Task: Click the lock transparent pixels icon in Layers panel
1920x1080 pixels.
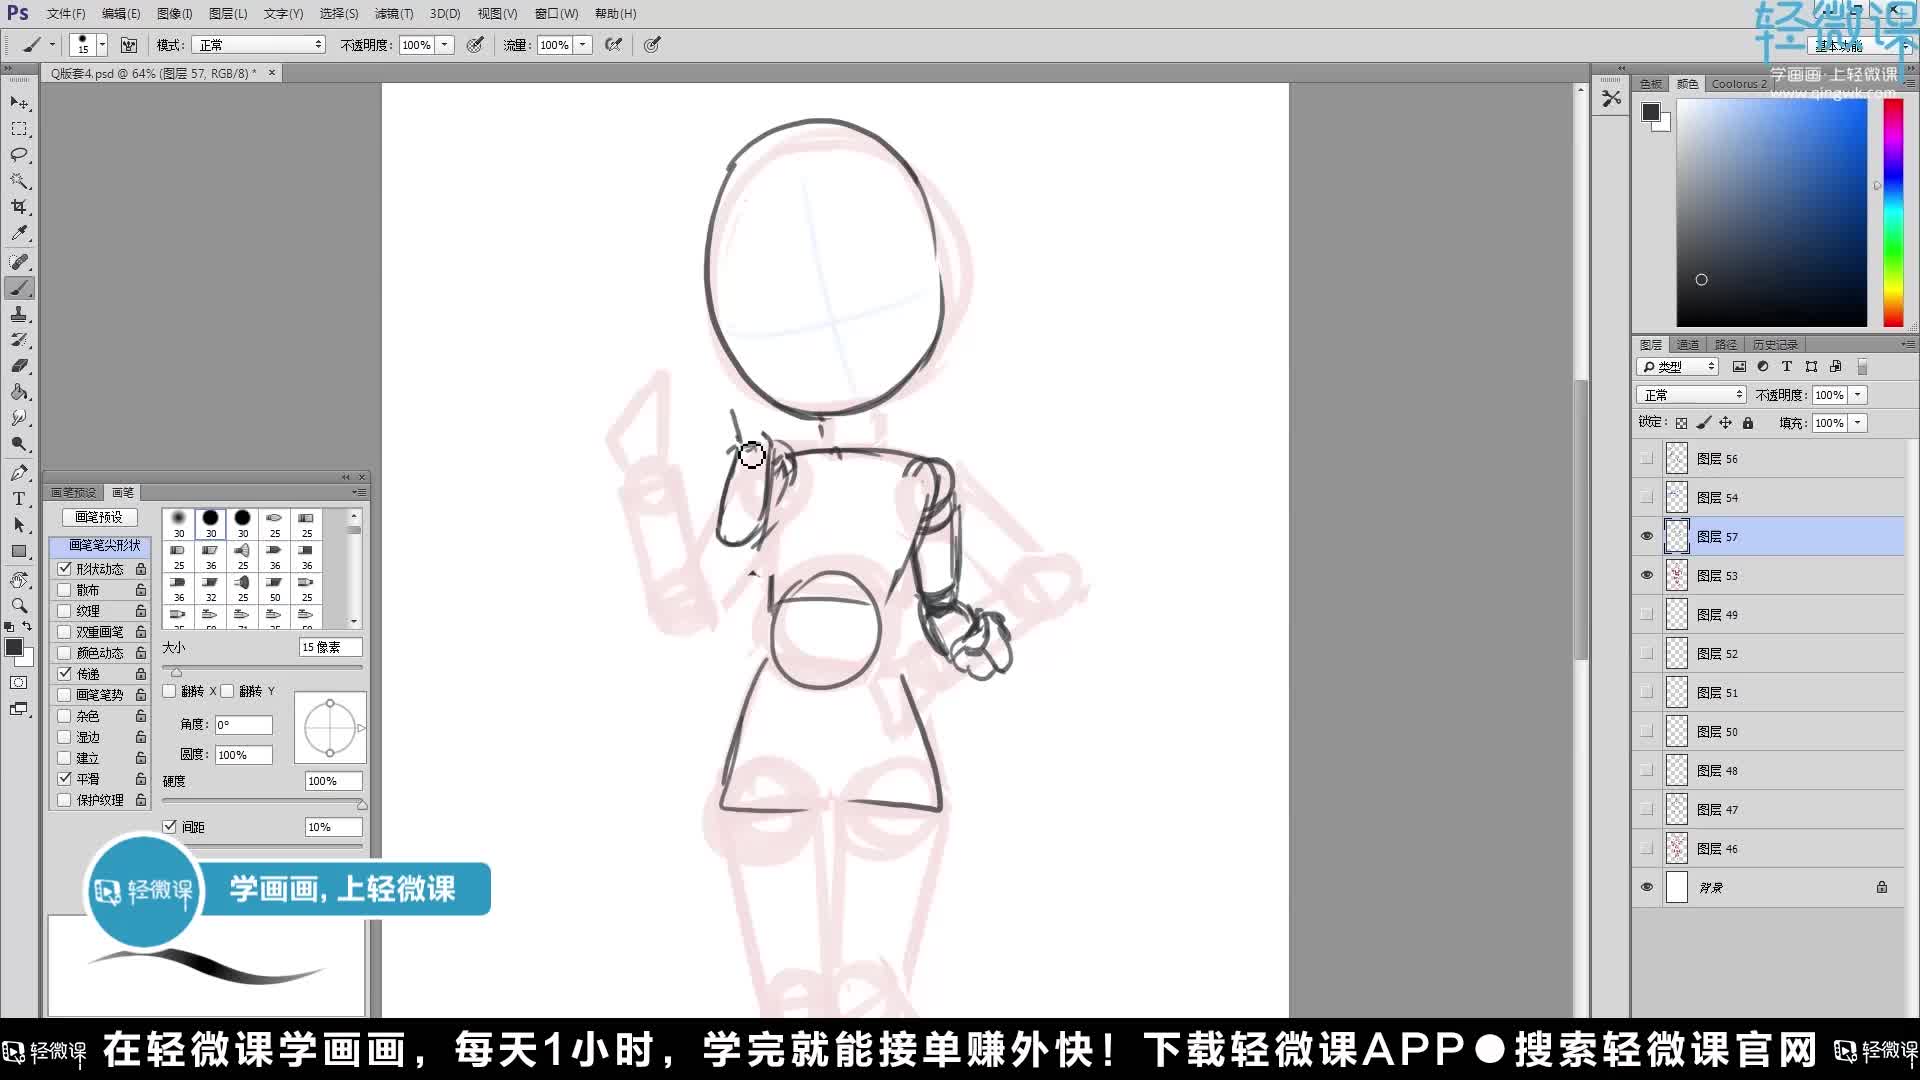Action: click(1682, 422)
